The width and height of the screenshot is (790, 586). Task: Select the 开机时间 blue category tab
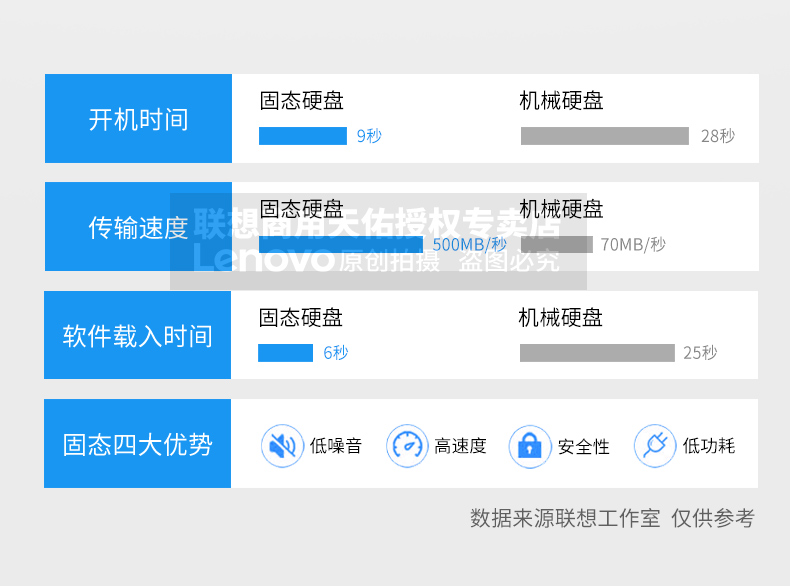click(138, 119)
